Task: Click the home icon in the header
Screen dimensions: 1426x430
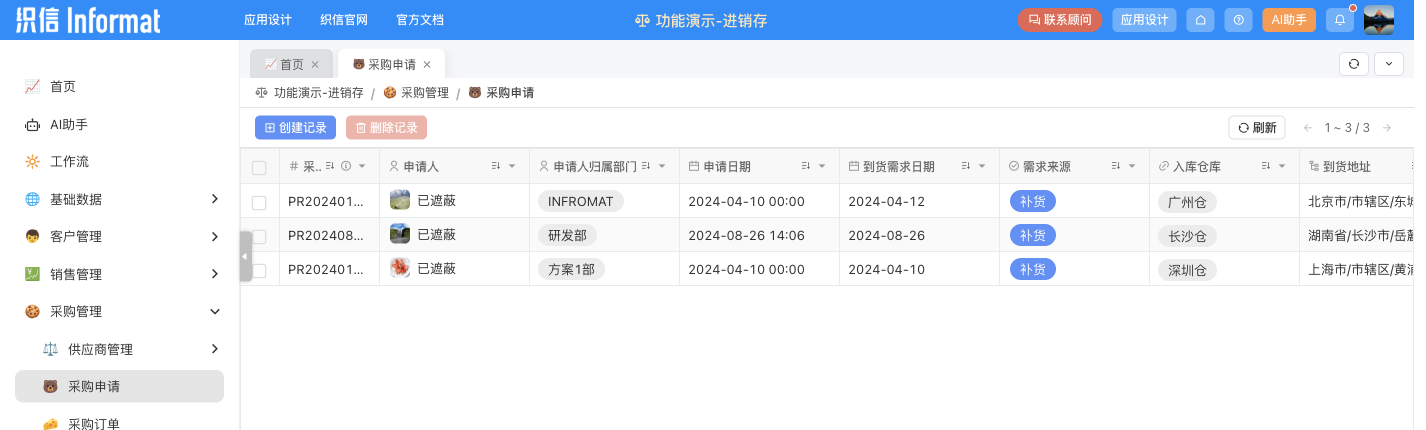Action: (x=1200, y=20)
